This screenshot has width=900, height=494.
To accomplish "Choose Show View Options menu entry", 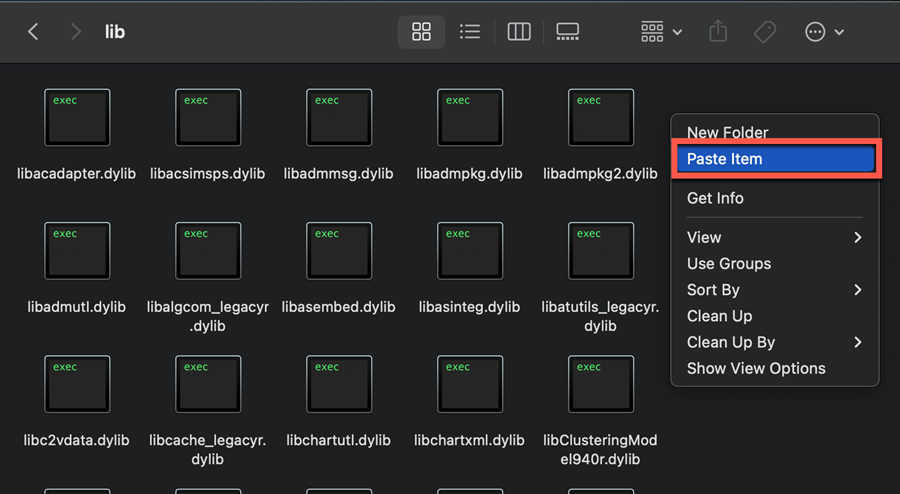I will click(x=775, y=368).
